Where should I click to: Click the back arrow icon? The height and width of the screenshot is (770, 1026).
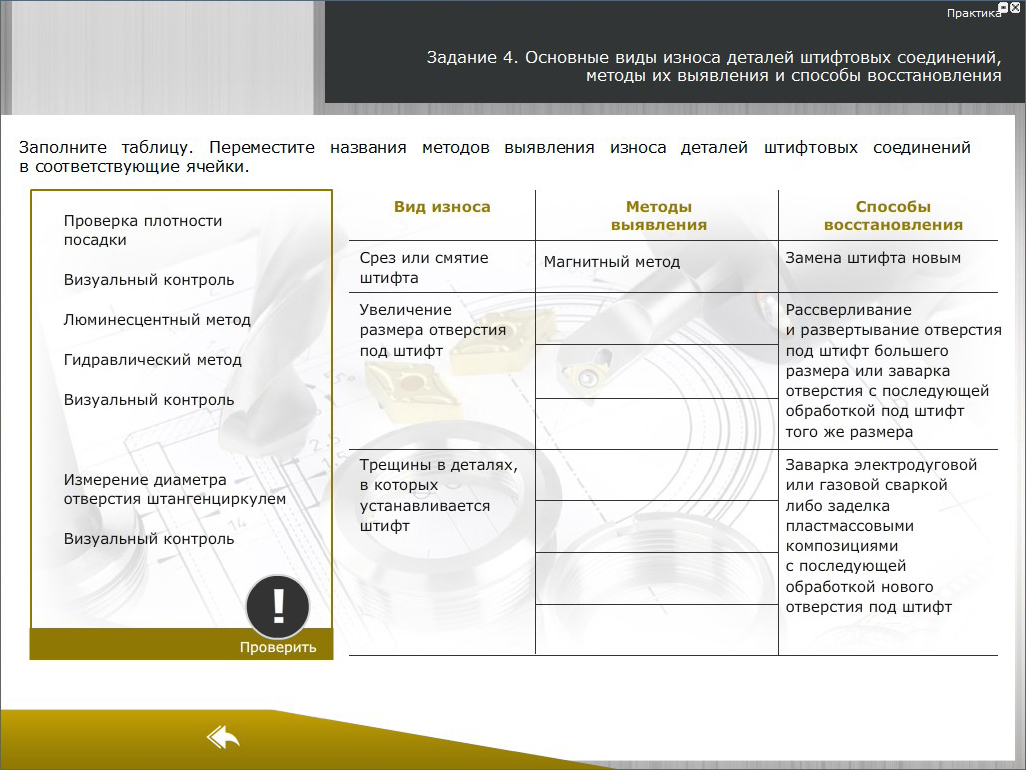click(x=223, y=738)
